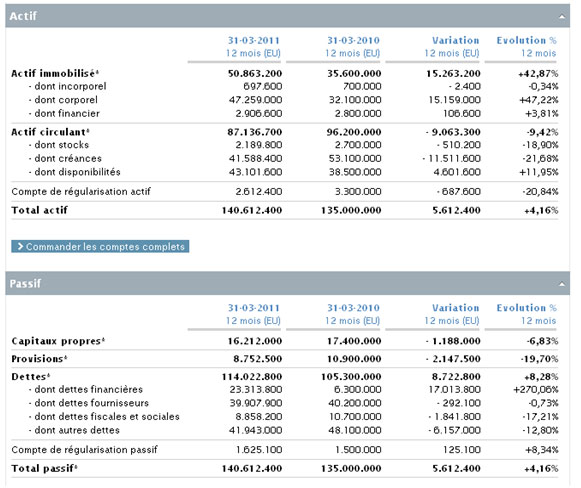Select dont dettes fiscales et sociales label
Viewport: 581px width, 488px height.
point(104,416)
